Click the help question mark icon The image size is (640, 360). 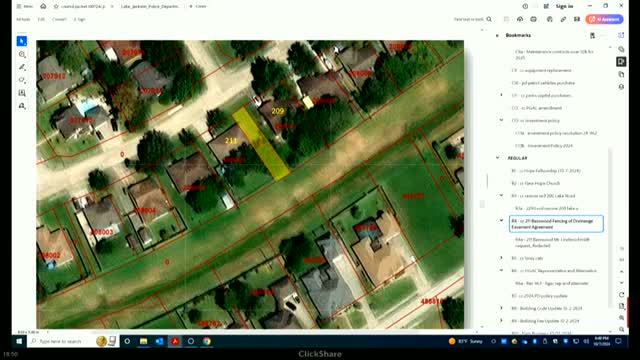point(525,7)
